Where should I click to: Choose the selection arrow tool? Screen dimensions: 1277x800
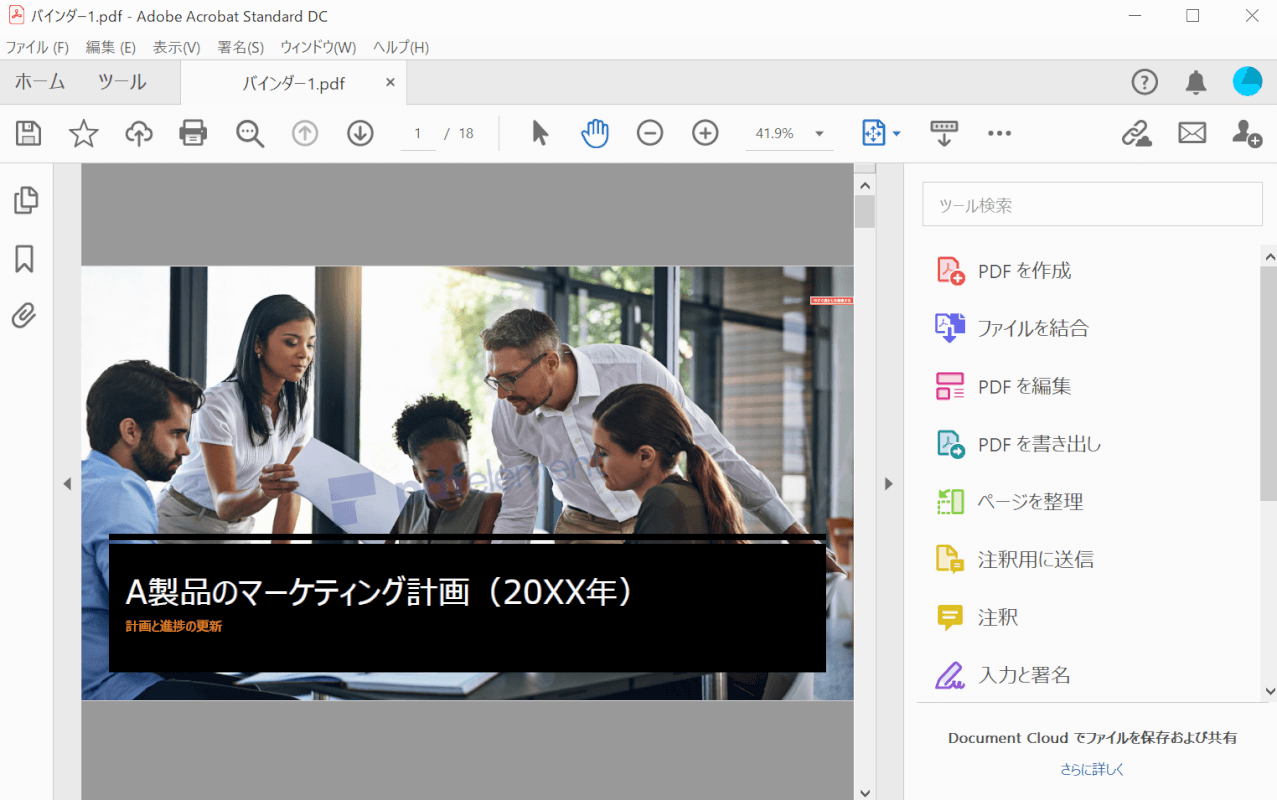point(540,133)
